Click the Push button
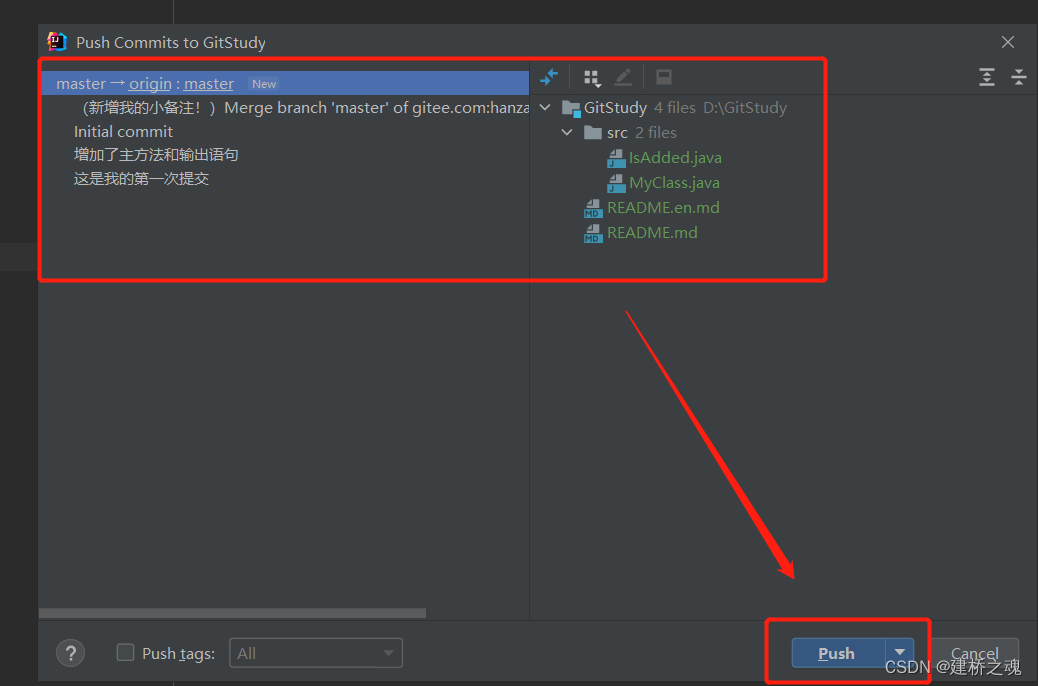 [838, 653]
